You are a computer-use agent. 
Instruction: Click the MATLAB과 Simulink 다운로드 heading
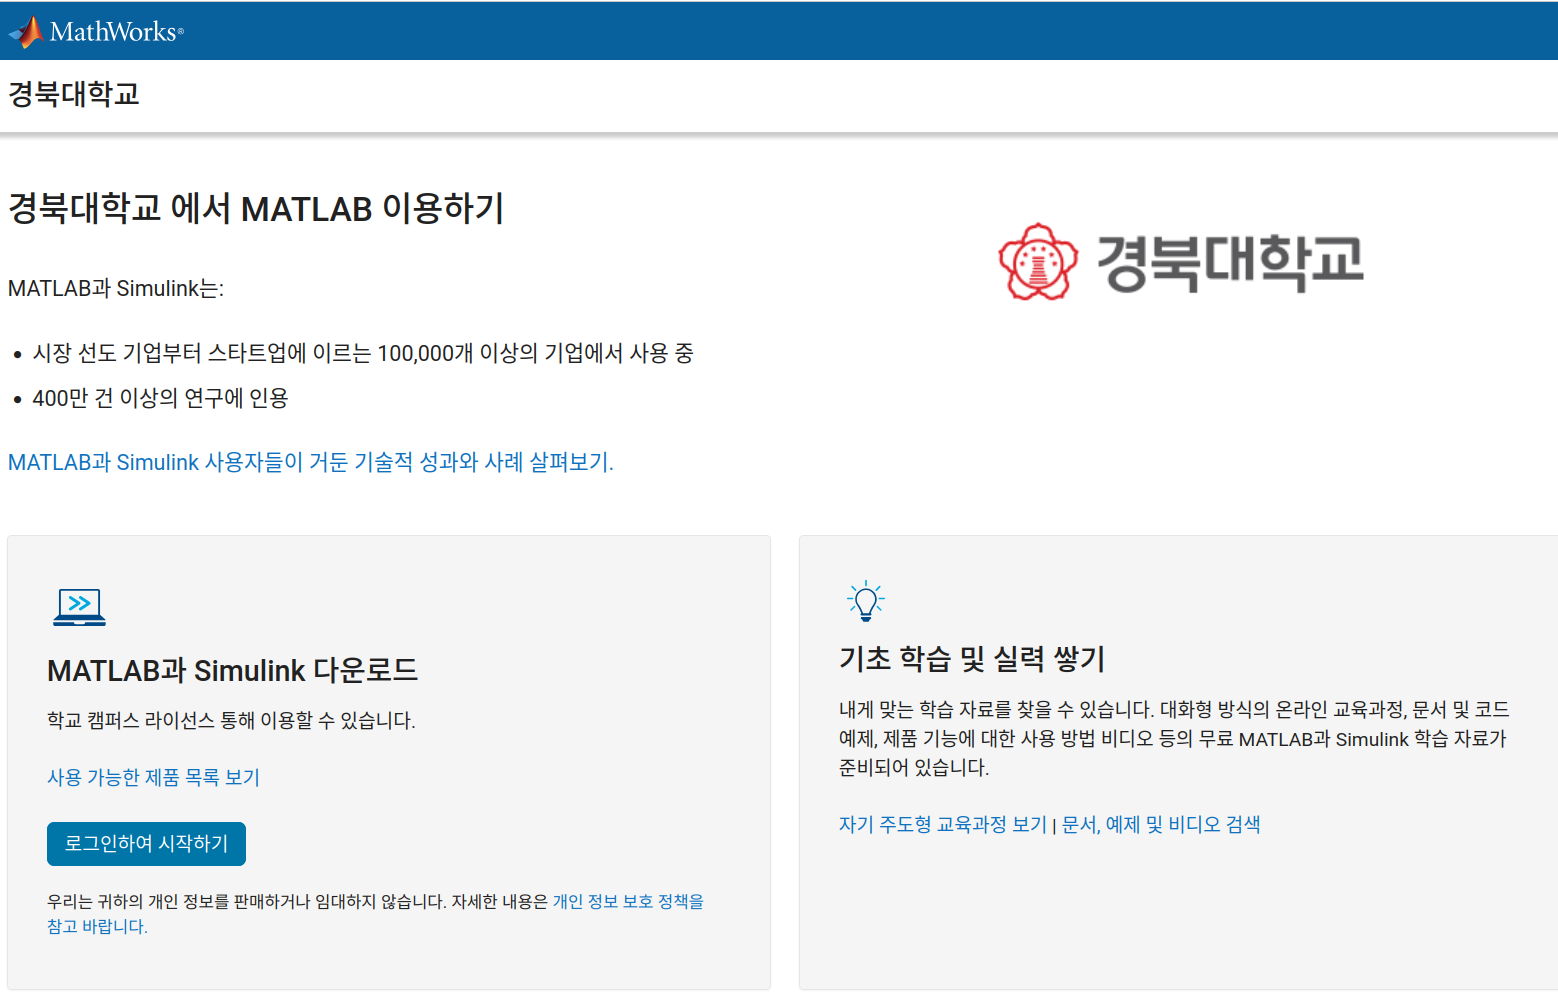point(232,670)
